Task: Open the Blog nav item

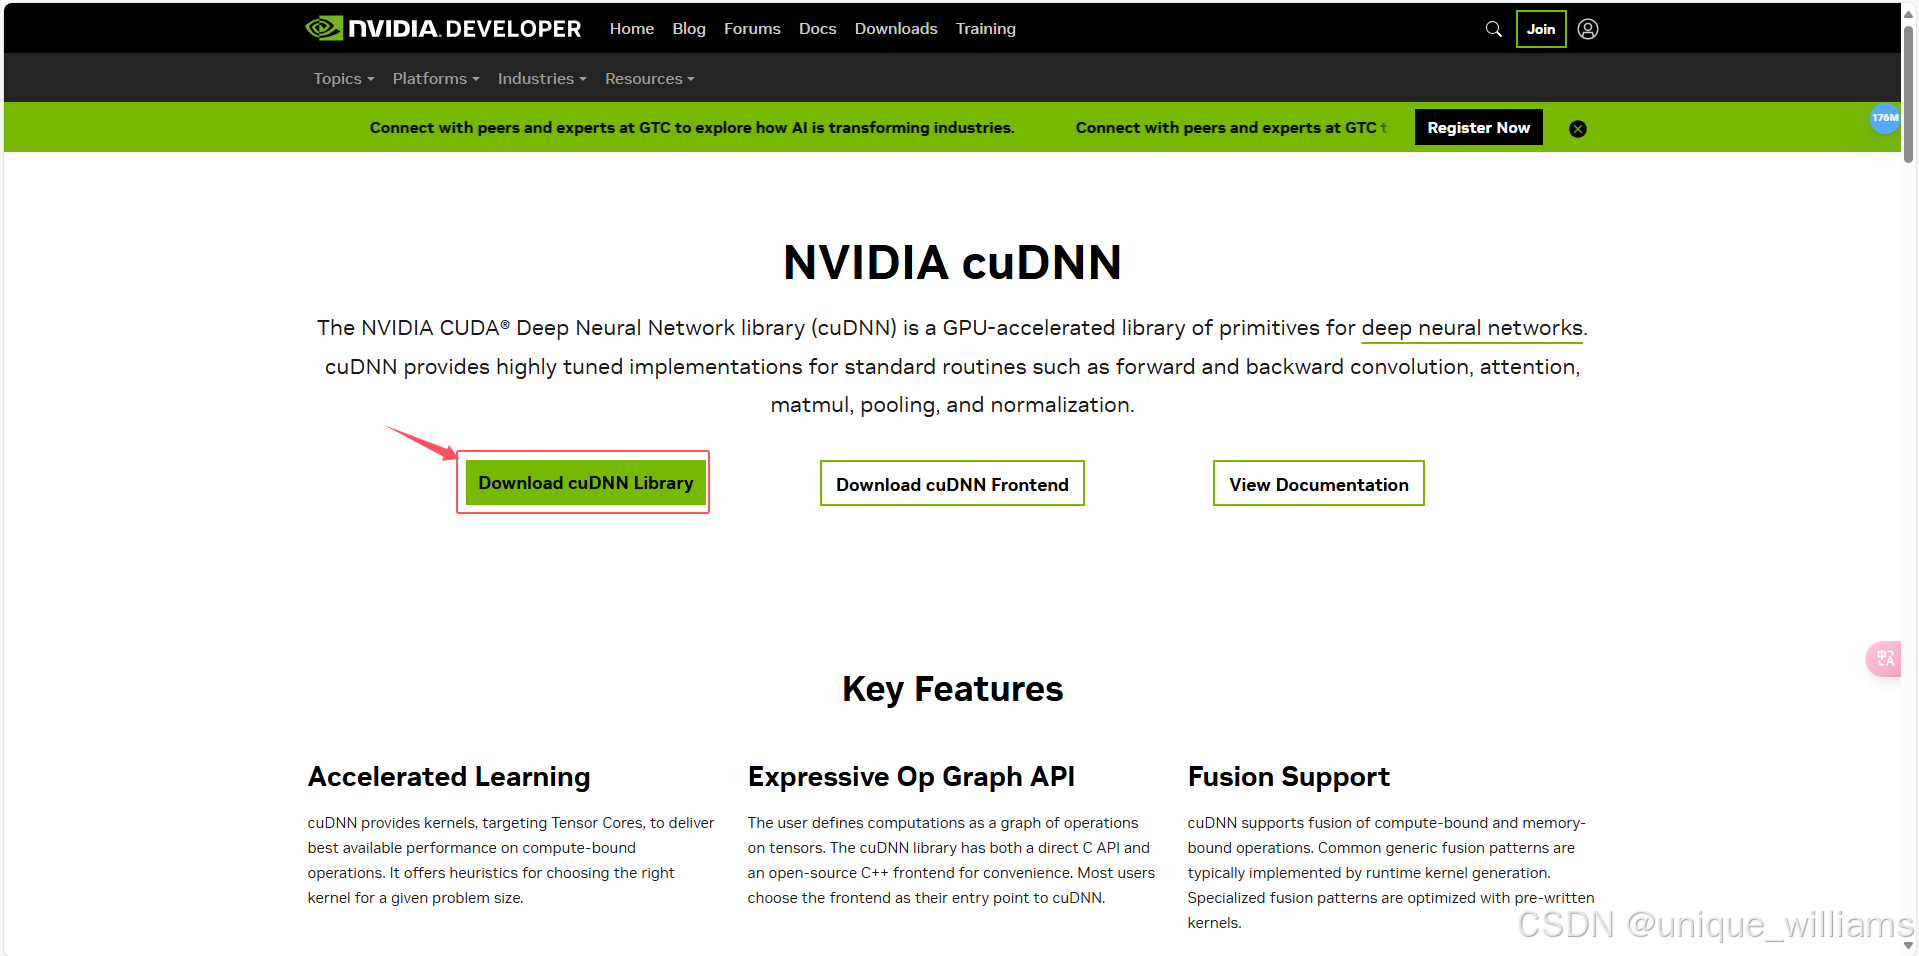Action: (689, 29)
